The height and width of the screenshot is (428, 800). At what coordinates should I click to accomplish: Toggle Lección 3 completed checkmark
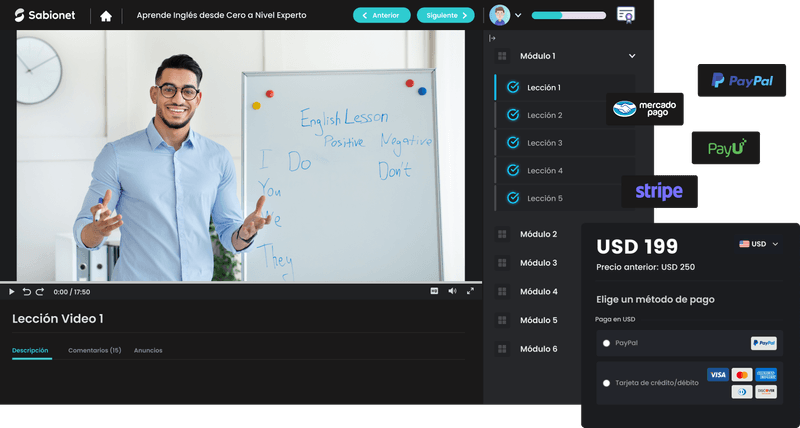tap(513, 143)
